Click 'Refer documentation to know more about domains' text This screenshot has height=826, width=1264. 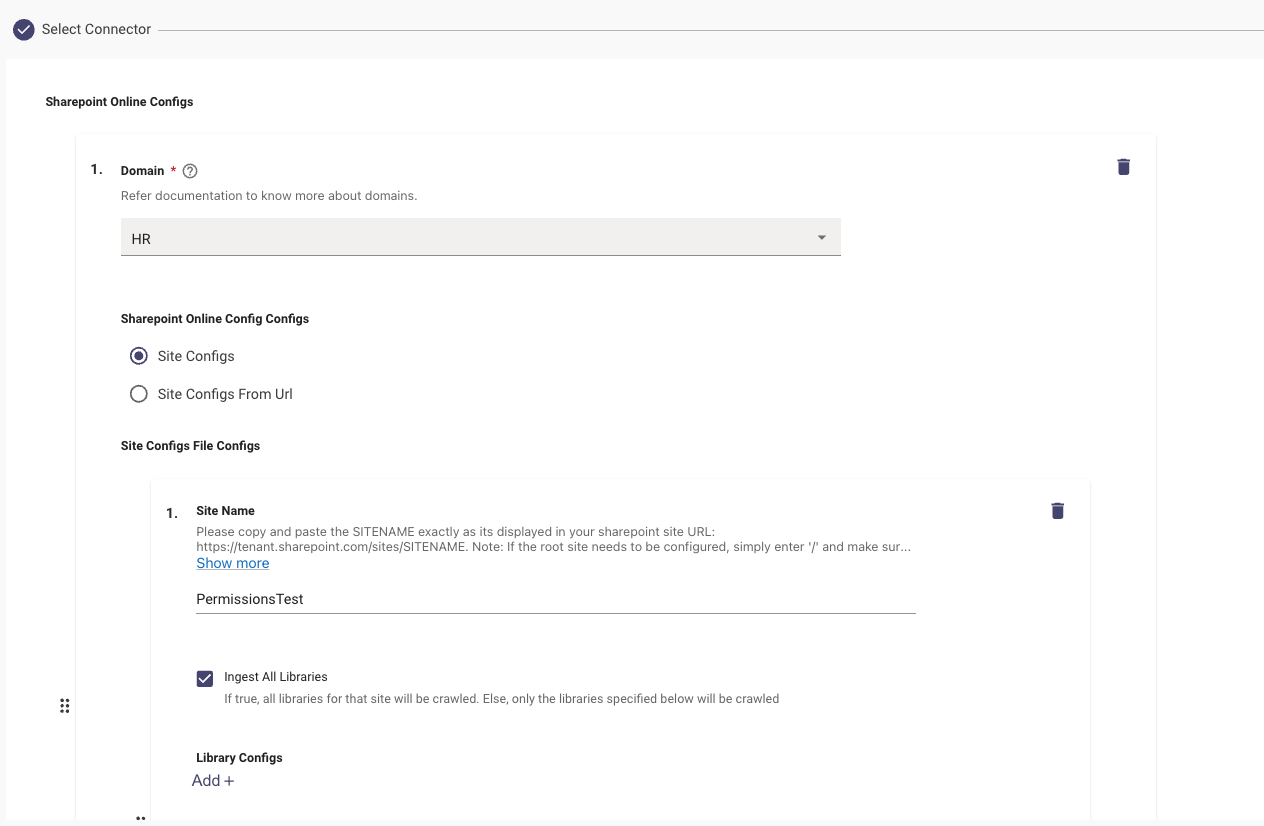[x=269, y=196]
